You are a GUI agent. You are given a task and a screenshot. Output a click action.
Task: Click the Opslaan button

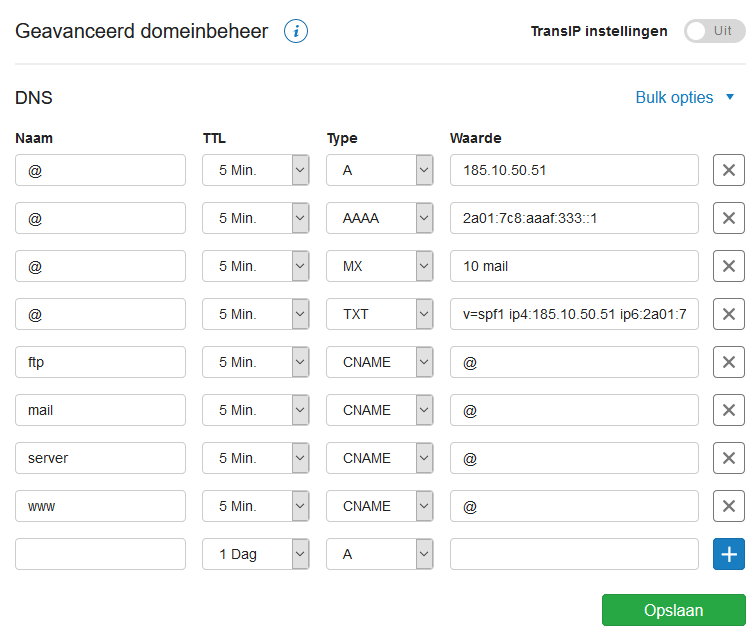(674, 610)
